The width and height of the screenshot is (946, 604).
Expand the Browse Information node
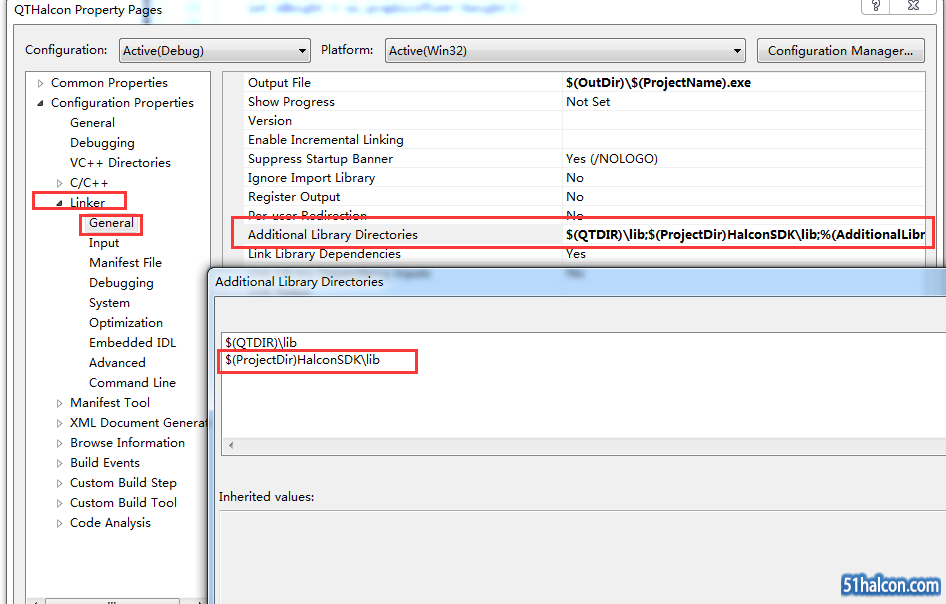tap(59, 443)
